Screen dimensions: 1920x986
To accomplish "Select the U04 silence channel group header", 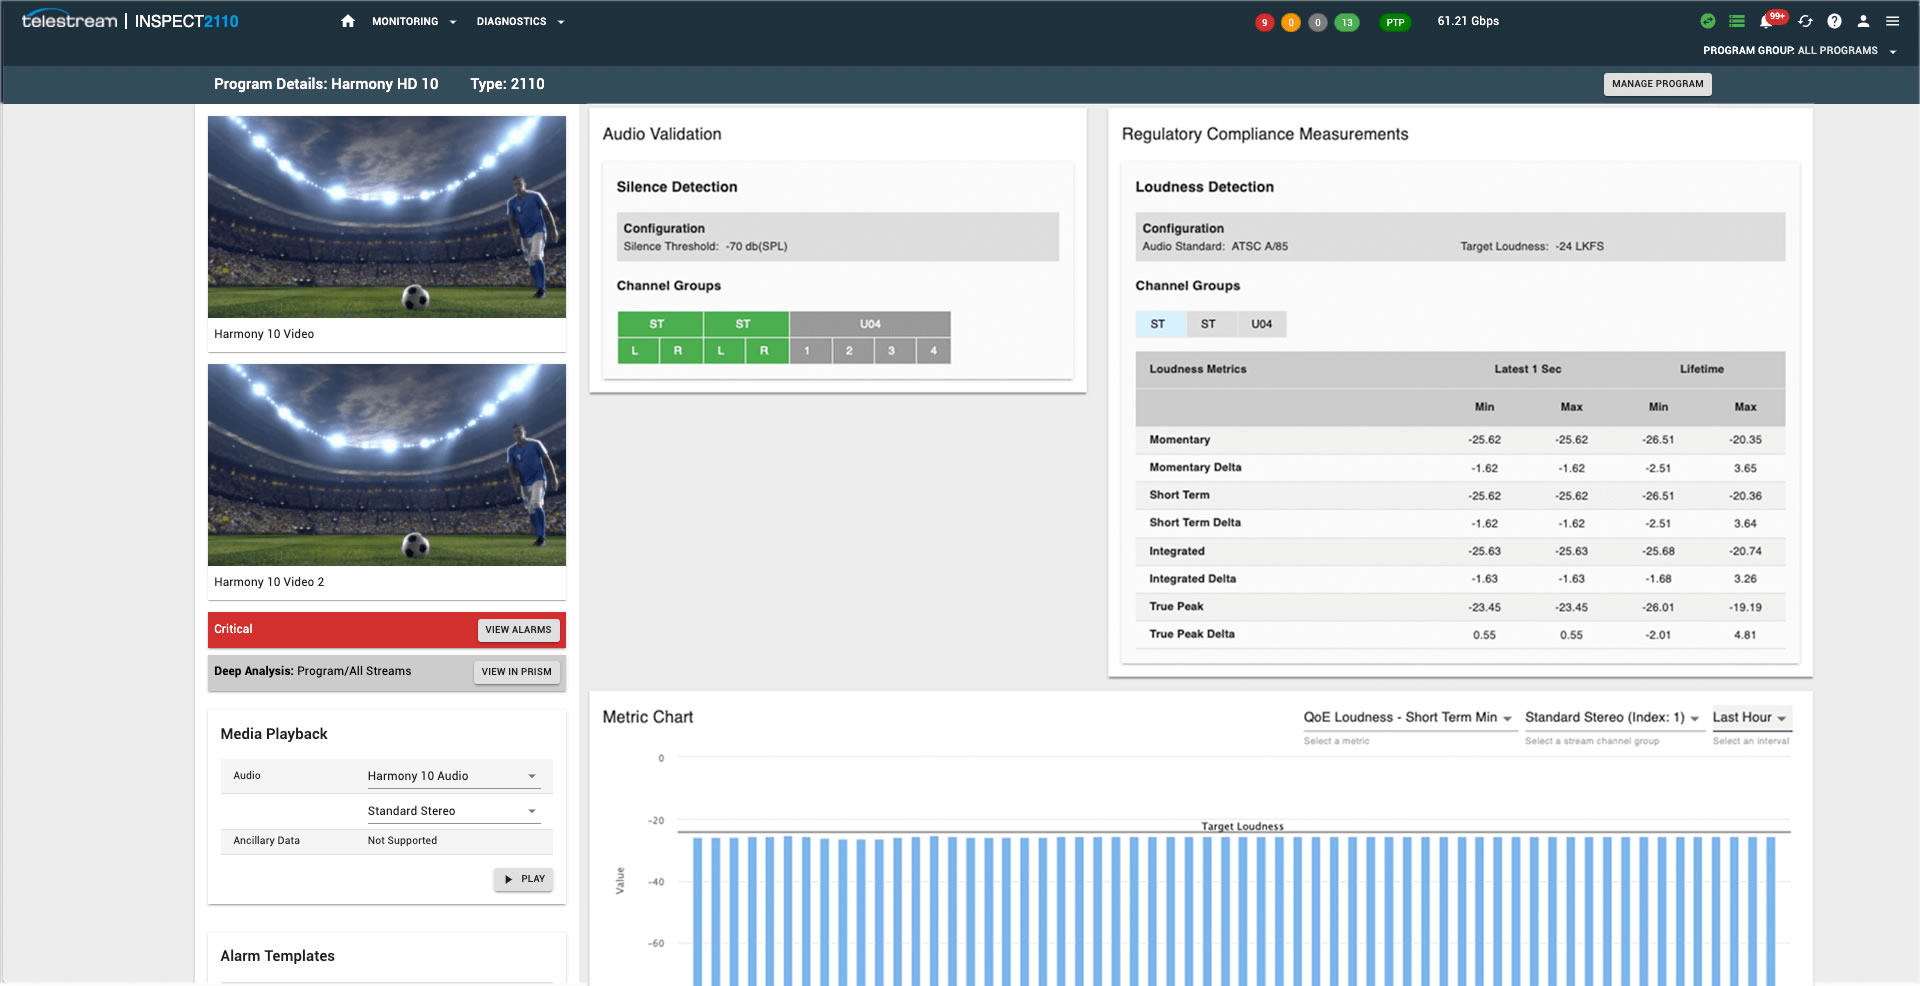I will [870, 324].
